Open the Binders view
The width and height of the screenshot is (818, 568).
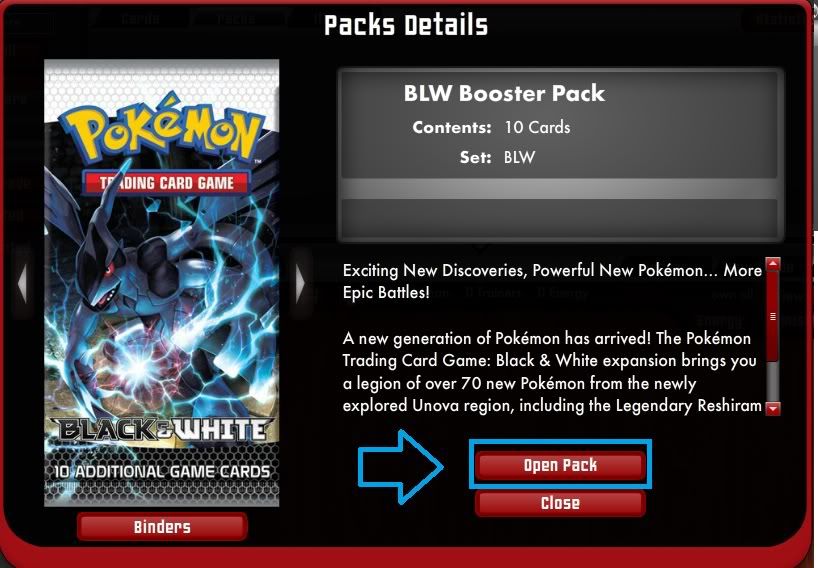click(x=162, y=527)
